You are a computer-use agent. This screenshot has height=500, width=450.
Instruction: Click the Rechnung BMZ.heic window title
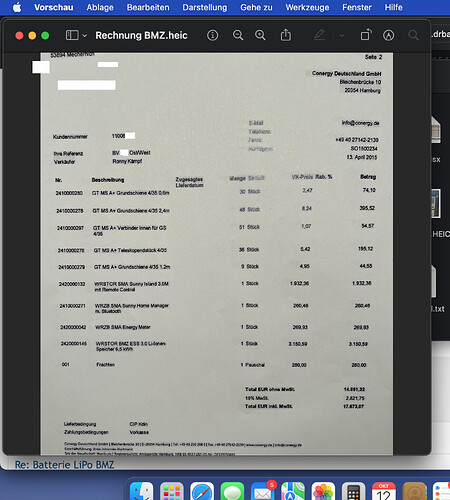[141, 35]
